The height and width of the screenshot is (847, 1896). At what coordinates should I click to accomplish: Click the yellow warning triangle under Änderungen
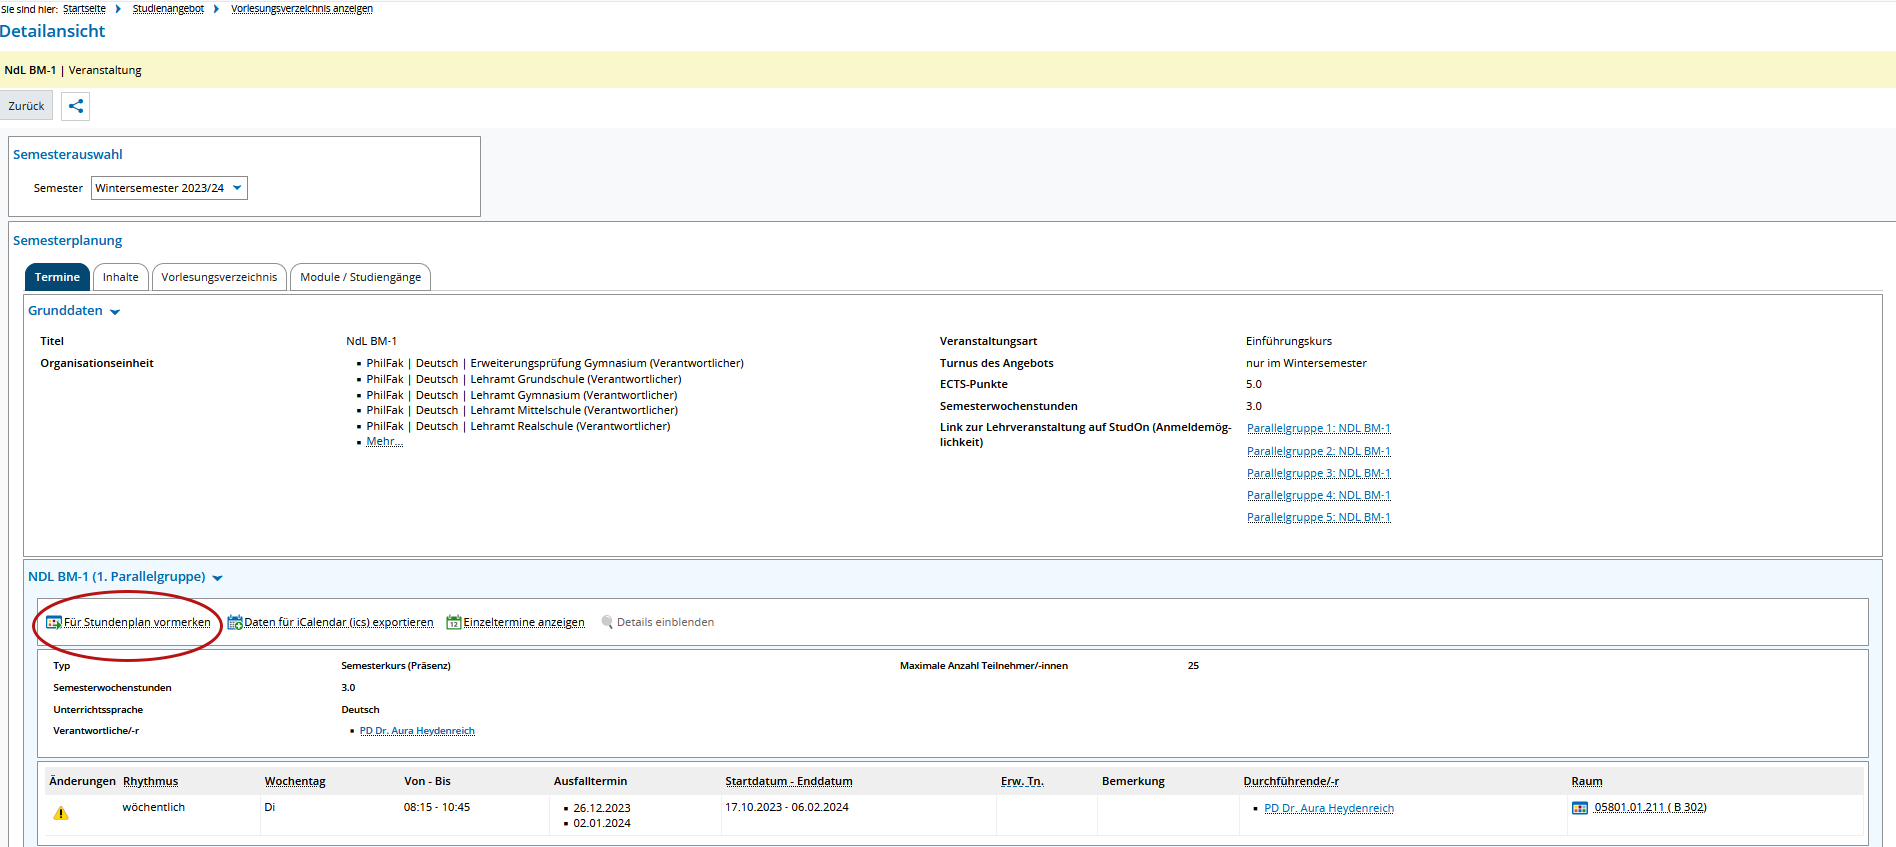61,813
